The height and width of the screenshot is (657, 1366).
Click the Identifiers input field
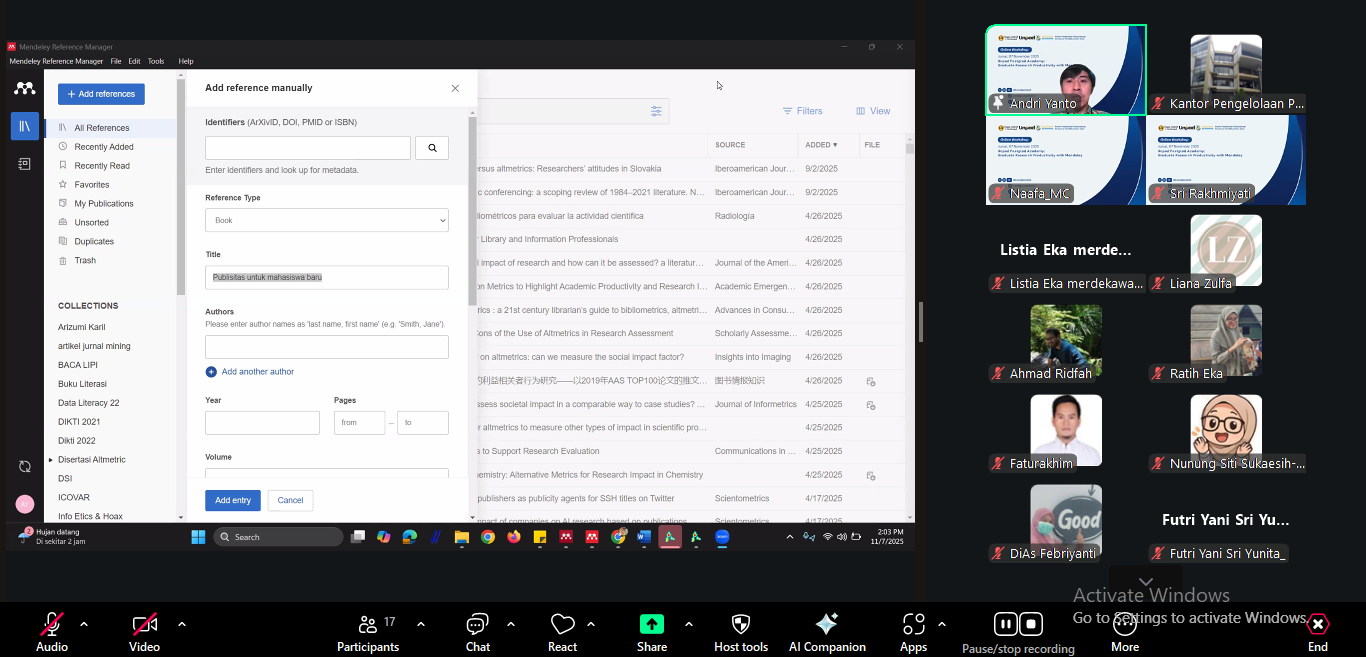click(308, 148)
